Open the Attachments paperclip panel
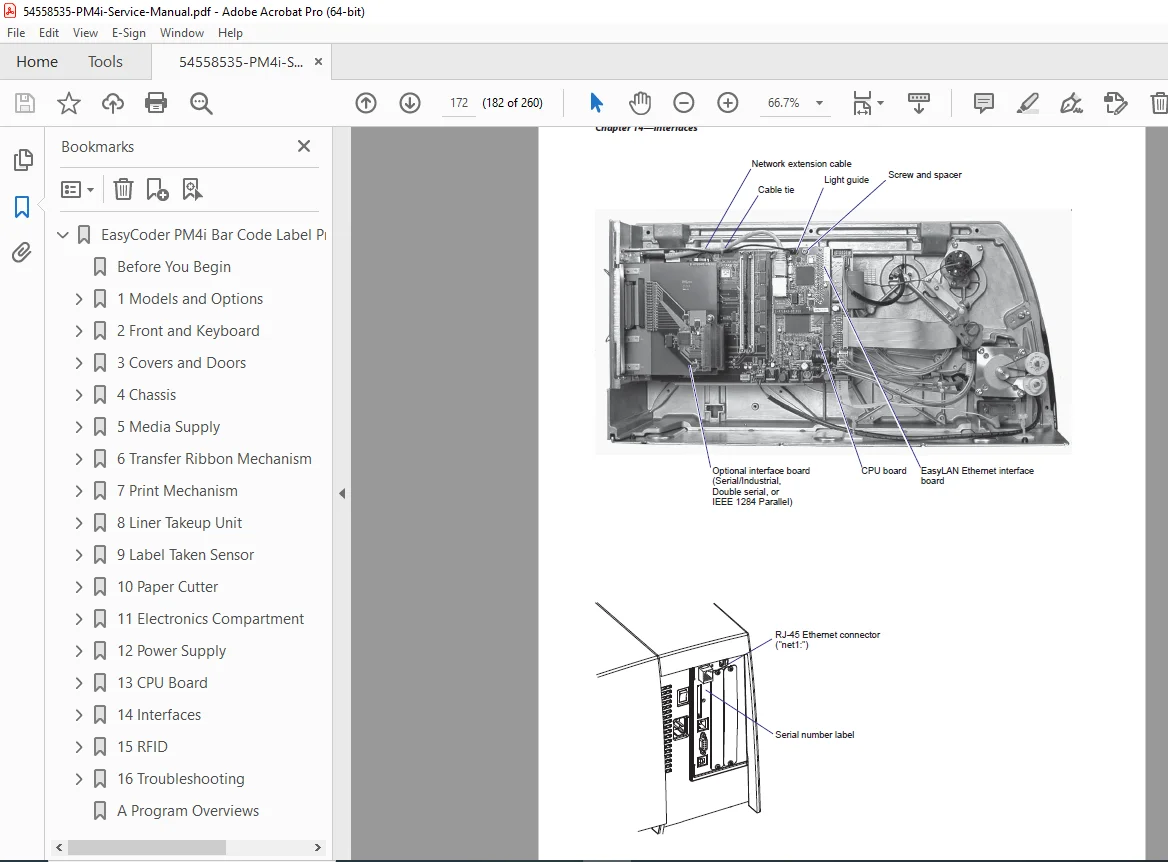This screenshot has width=1168, height=862. tap(22, 253)
